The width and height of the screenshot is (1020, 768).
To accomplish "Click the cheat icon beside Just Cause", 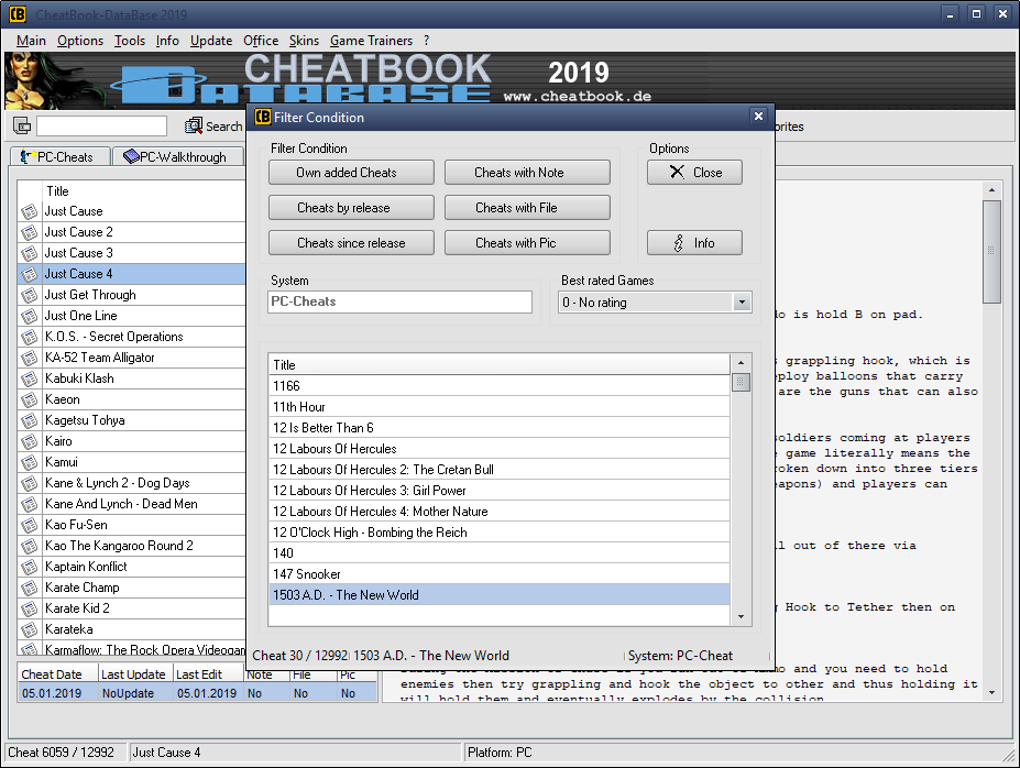I will click(29, 211).
